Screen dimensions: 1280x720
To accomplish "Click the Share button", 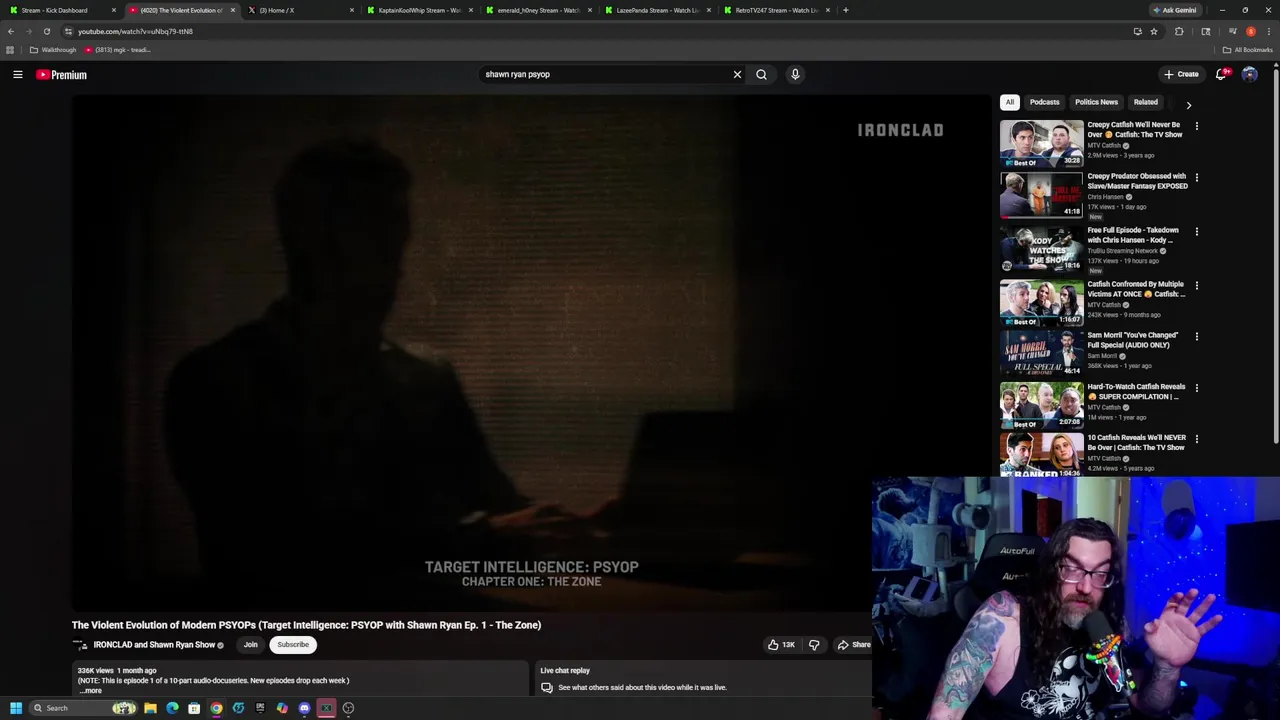I will (853, 645).
